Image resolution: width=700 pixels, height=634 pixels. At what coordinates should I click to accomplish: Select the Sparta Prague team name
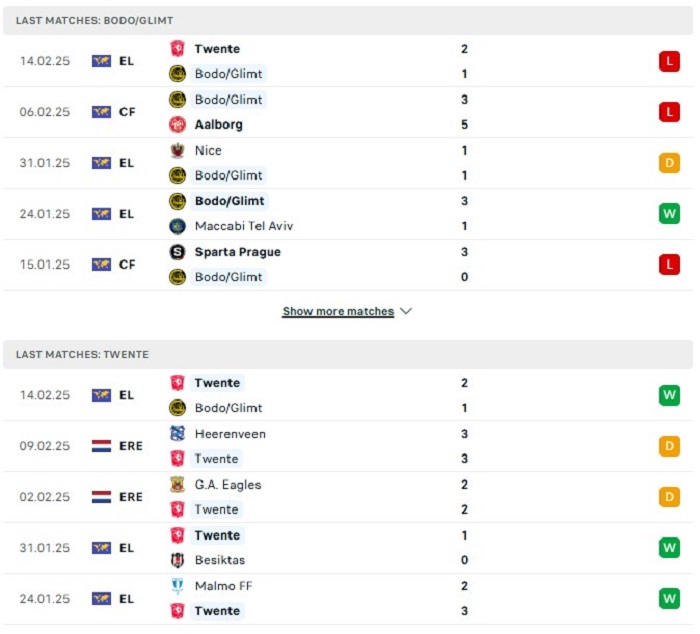pyautogui.click(x=237, y=252)
